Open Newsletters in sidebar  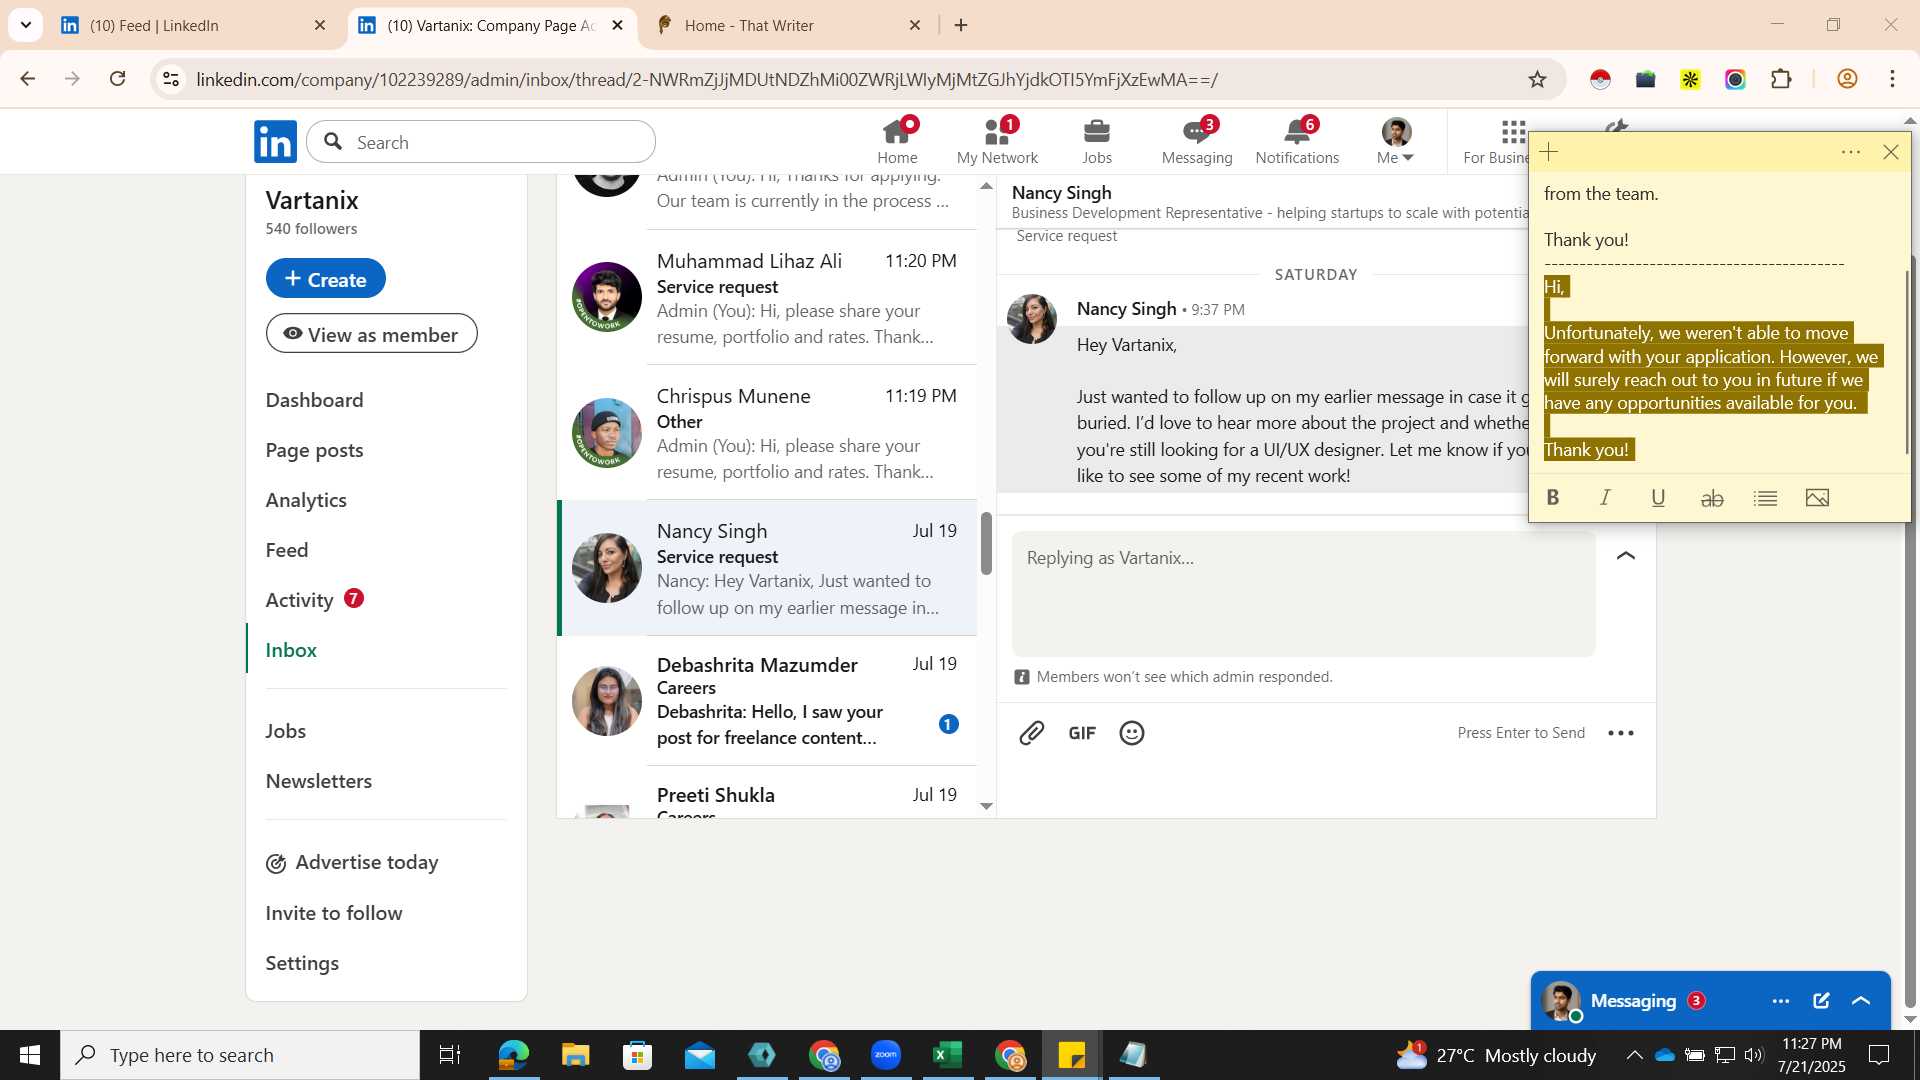[318, 781]
